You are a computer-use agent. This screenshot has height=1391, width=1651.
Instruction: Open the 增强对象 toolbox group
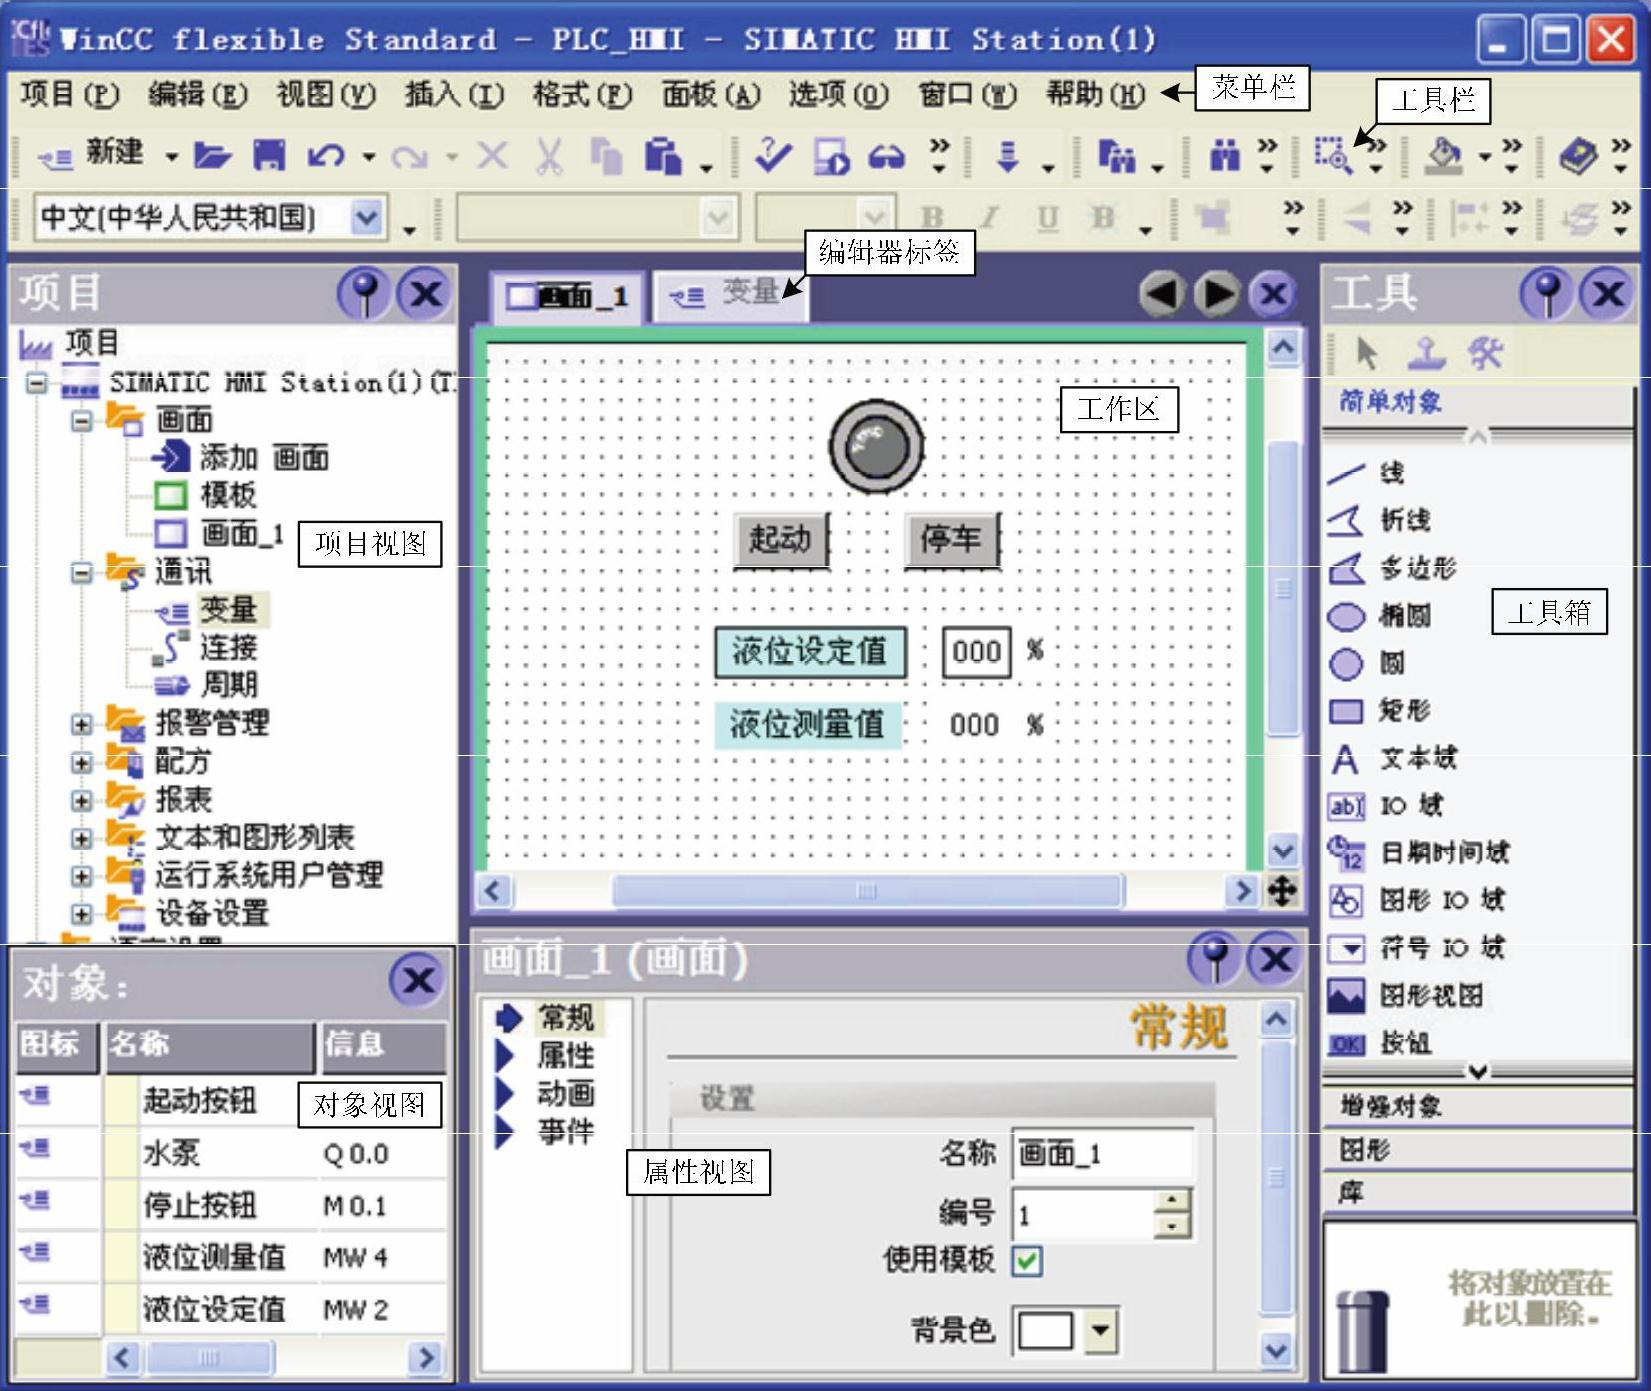pos(1478,1106)
